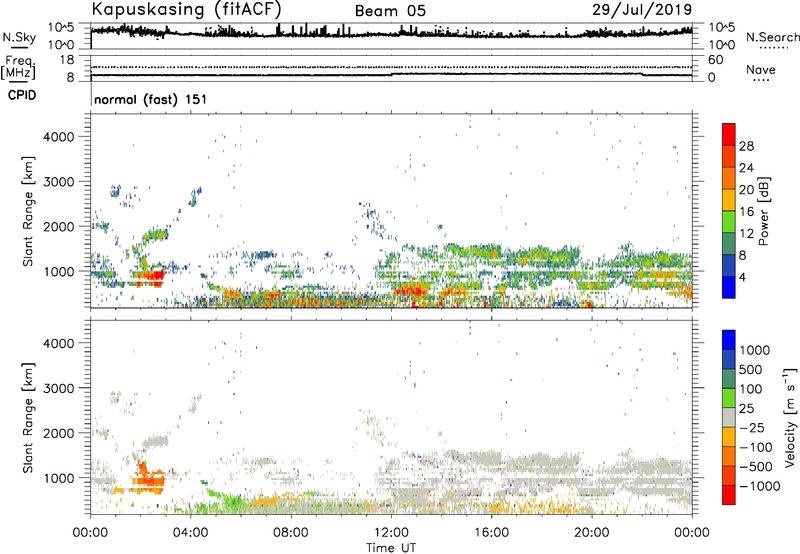Screen dimensions: 800x554
Task: Click the "20" label on the Power colorbar
Action: coord(746,190)
